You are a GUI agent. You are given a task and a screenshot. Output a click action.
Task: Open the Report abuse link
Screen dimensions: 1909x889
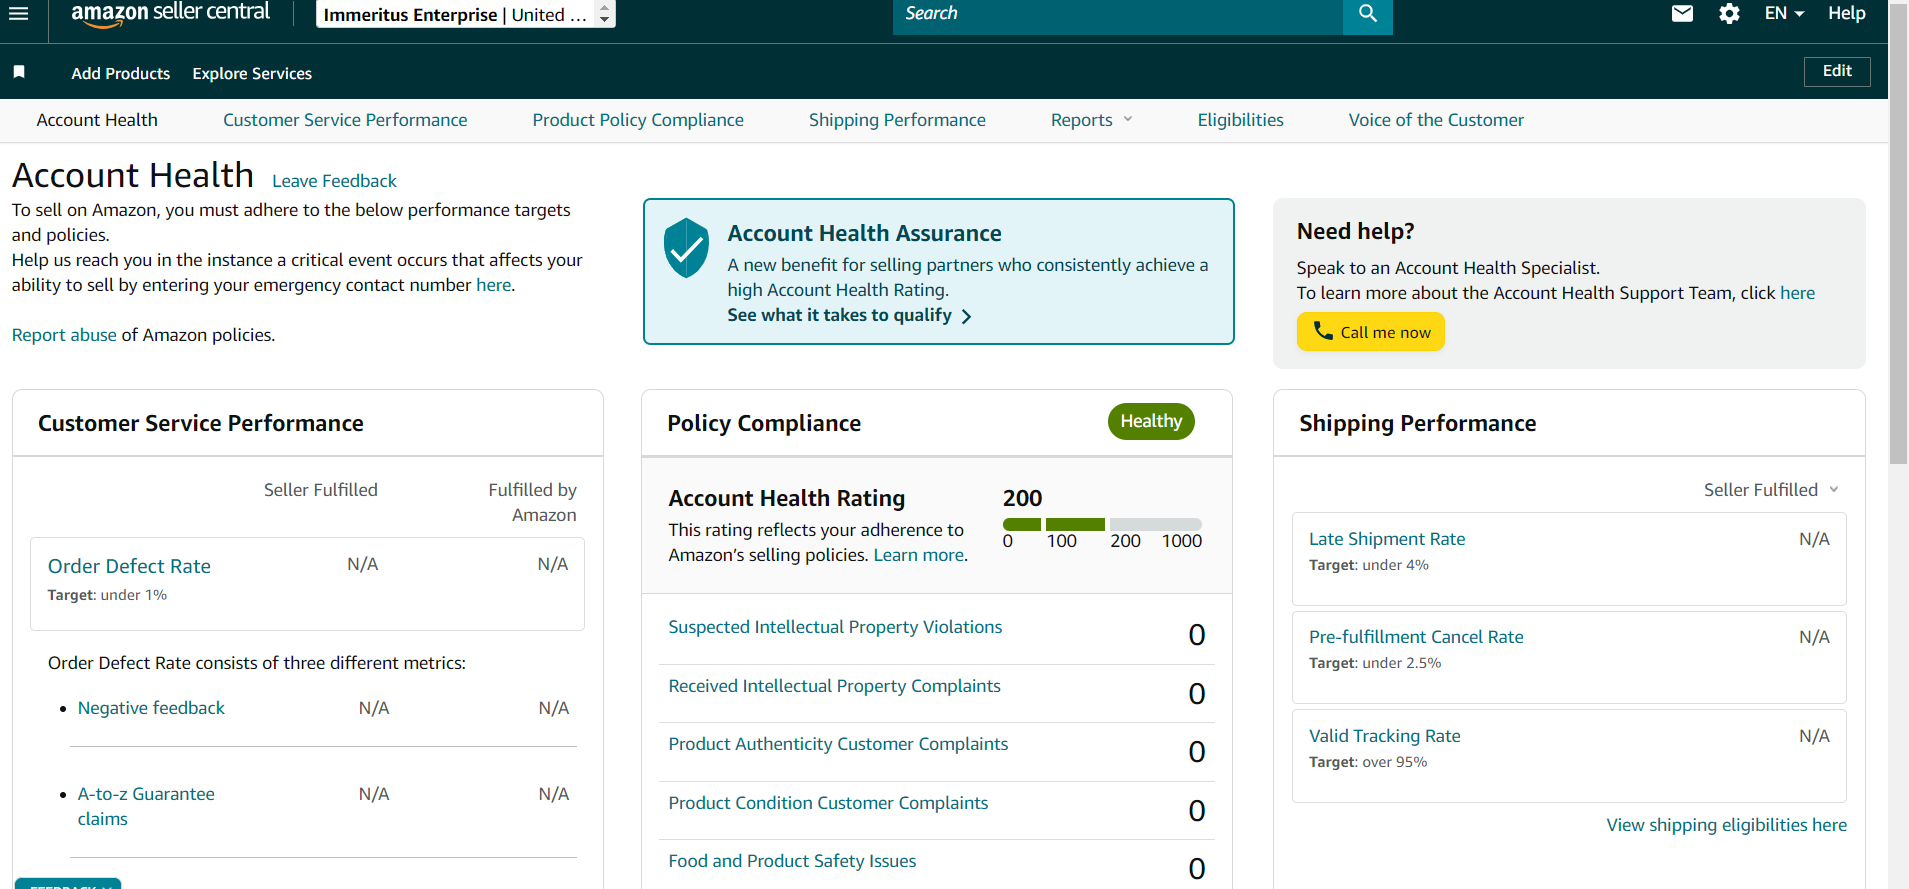64,335
